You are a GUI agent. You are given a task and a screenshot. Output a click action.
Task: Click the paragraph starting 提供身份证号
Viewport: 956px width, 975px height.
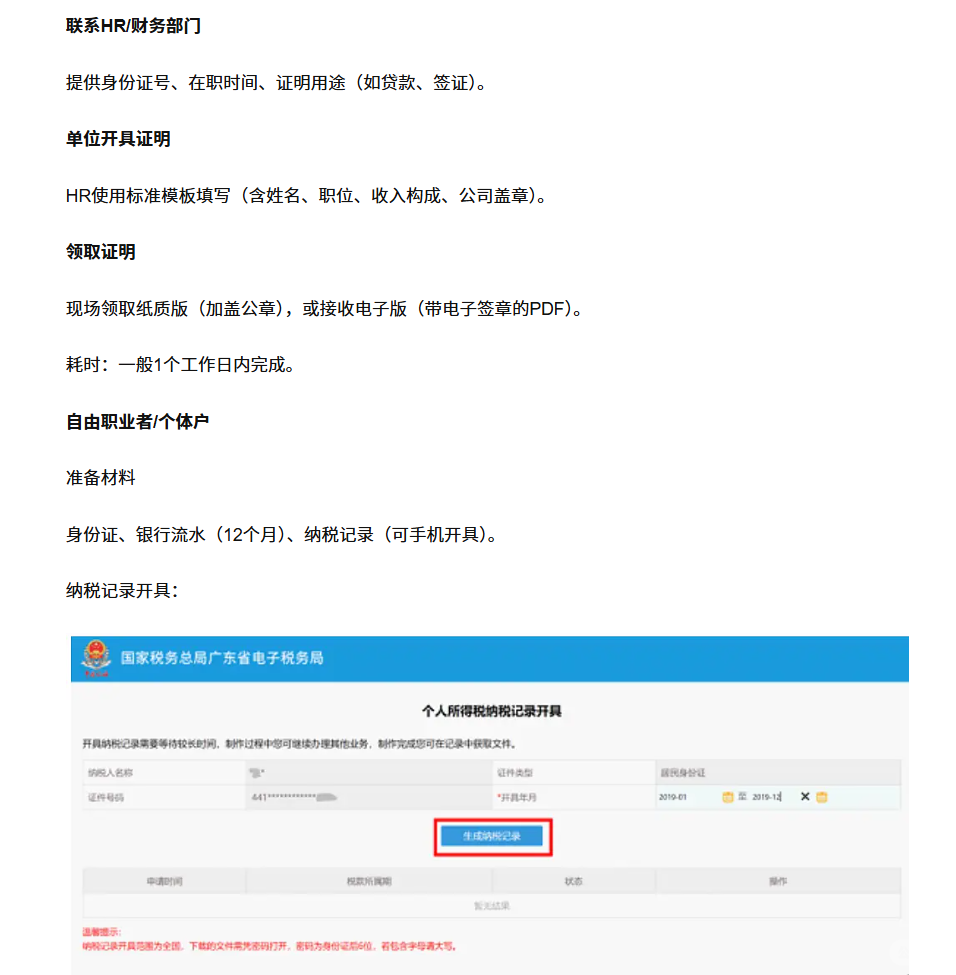coord(277,82)
